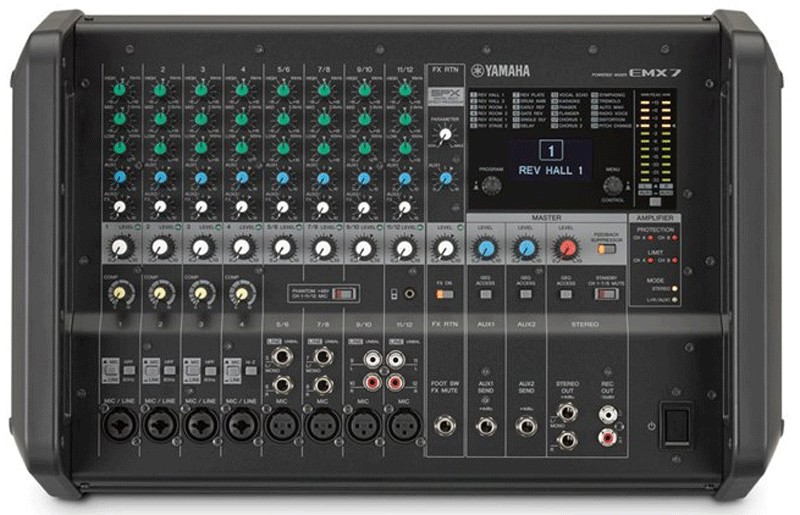Toggle the FEEDBACK SUPPRESSOR switch
The image size is (800, 515).
click(607, 249)
